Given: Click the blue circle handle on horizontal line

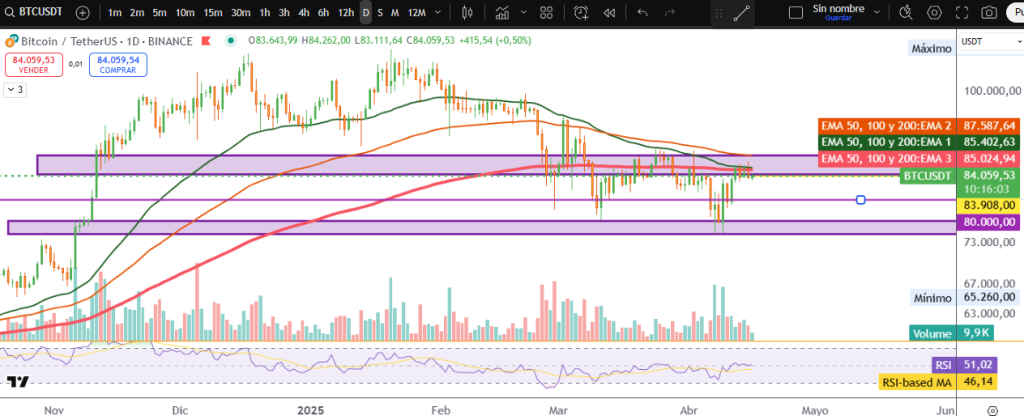Looking at the screenshot, I should coord(861,200).
